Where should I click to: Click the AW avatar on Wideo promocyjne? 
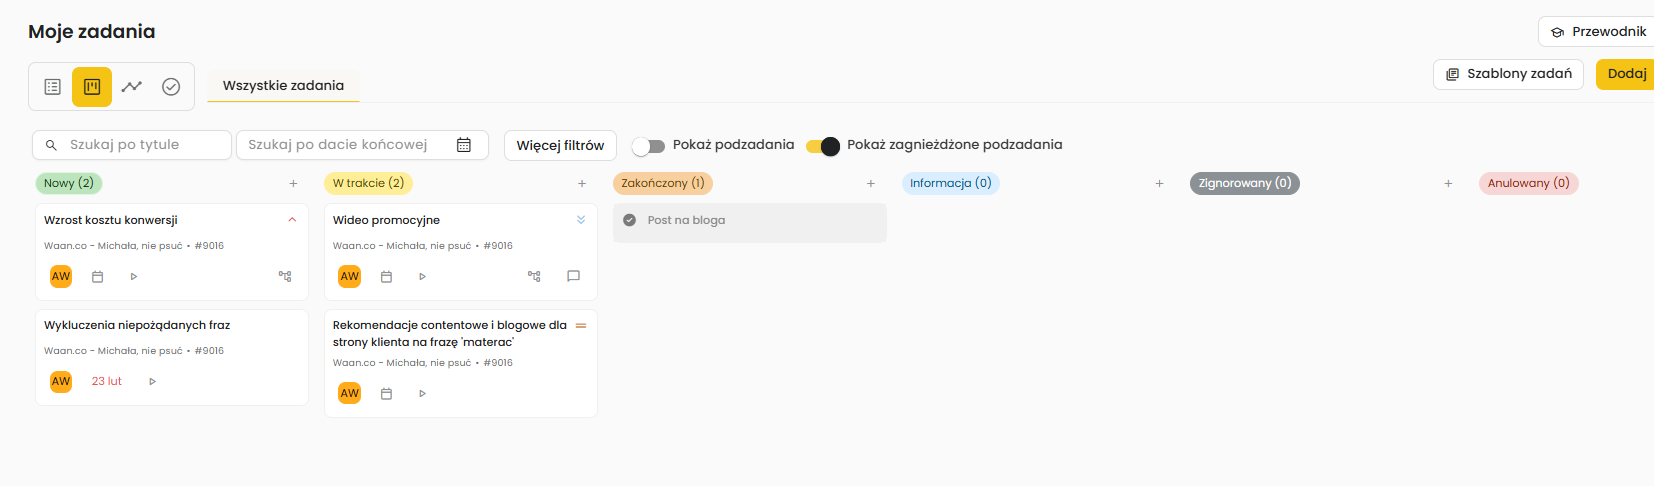[x=349, y=276]
